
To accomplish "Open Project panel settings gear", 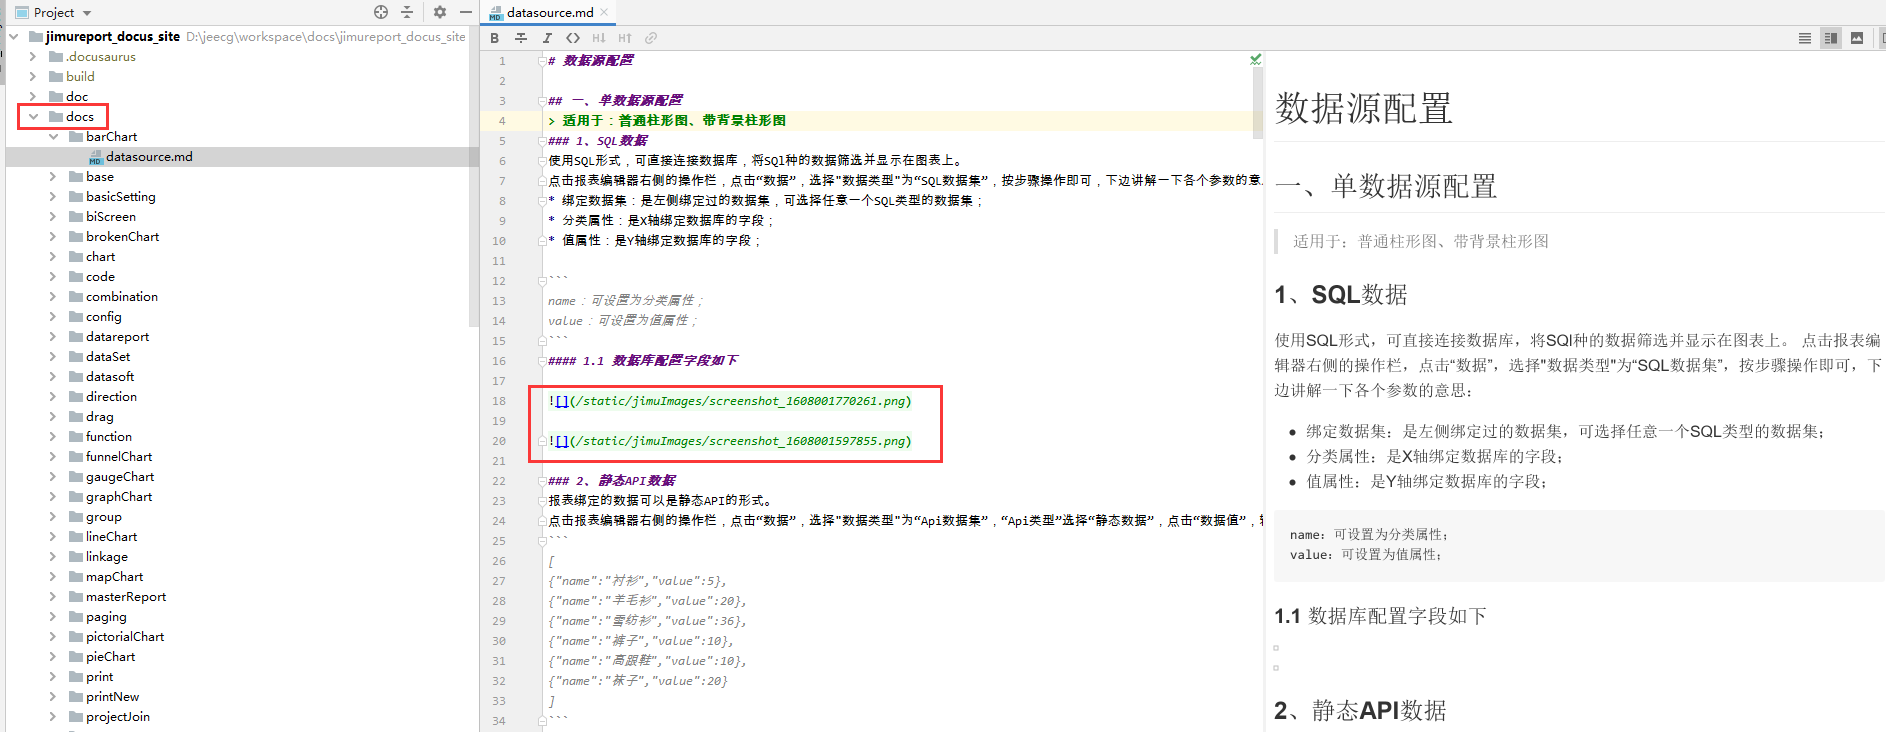I will point(439,12).
